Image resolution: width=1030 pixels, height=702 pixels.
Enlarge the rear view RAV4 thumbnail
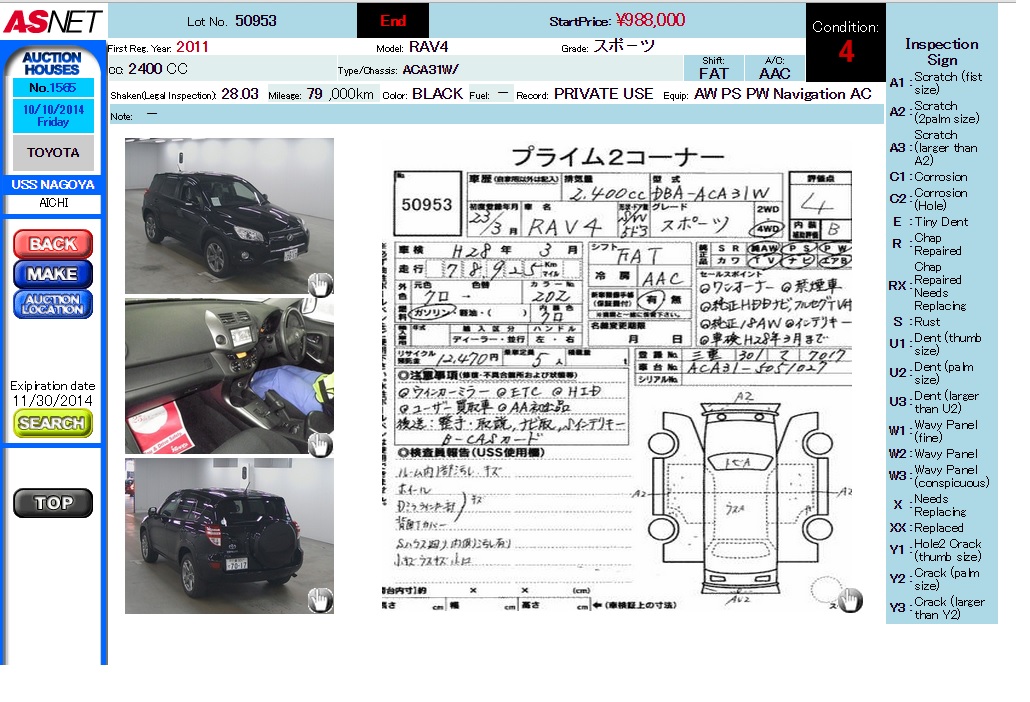[x=229, y=535]
